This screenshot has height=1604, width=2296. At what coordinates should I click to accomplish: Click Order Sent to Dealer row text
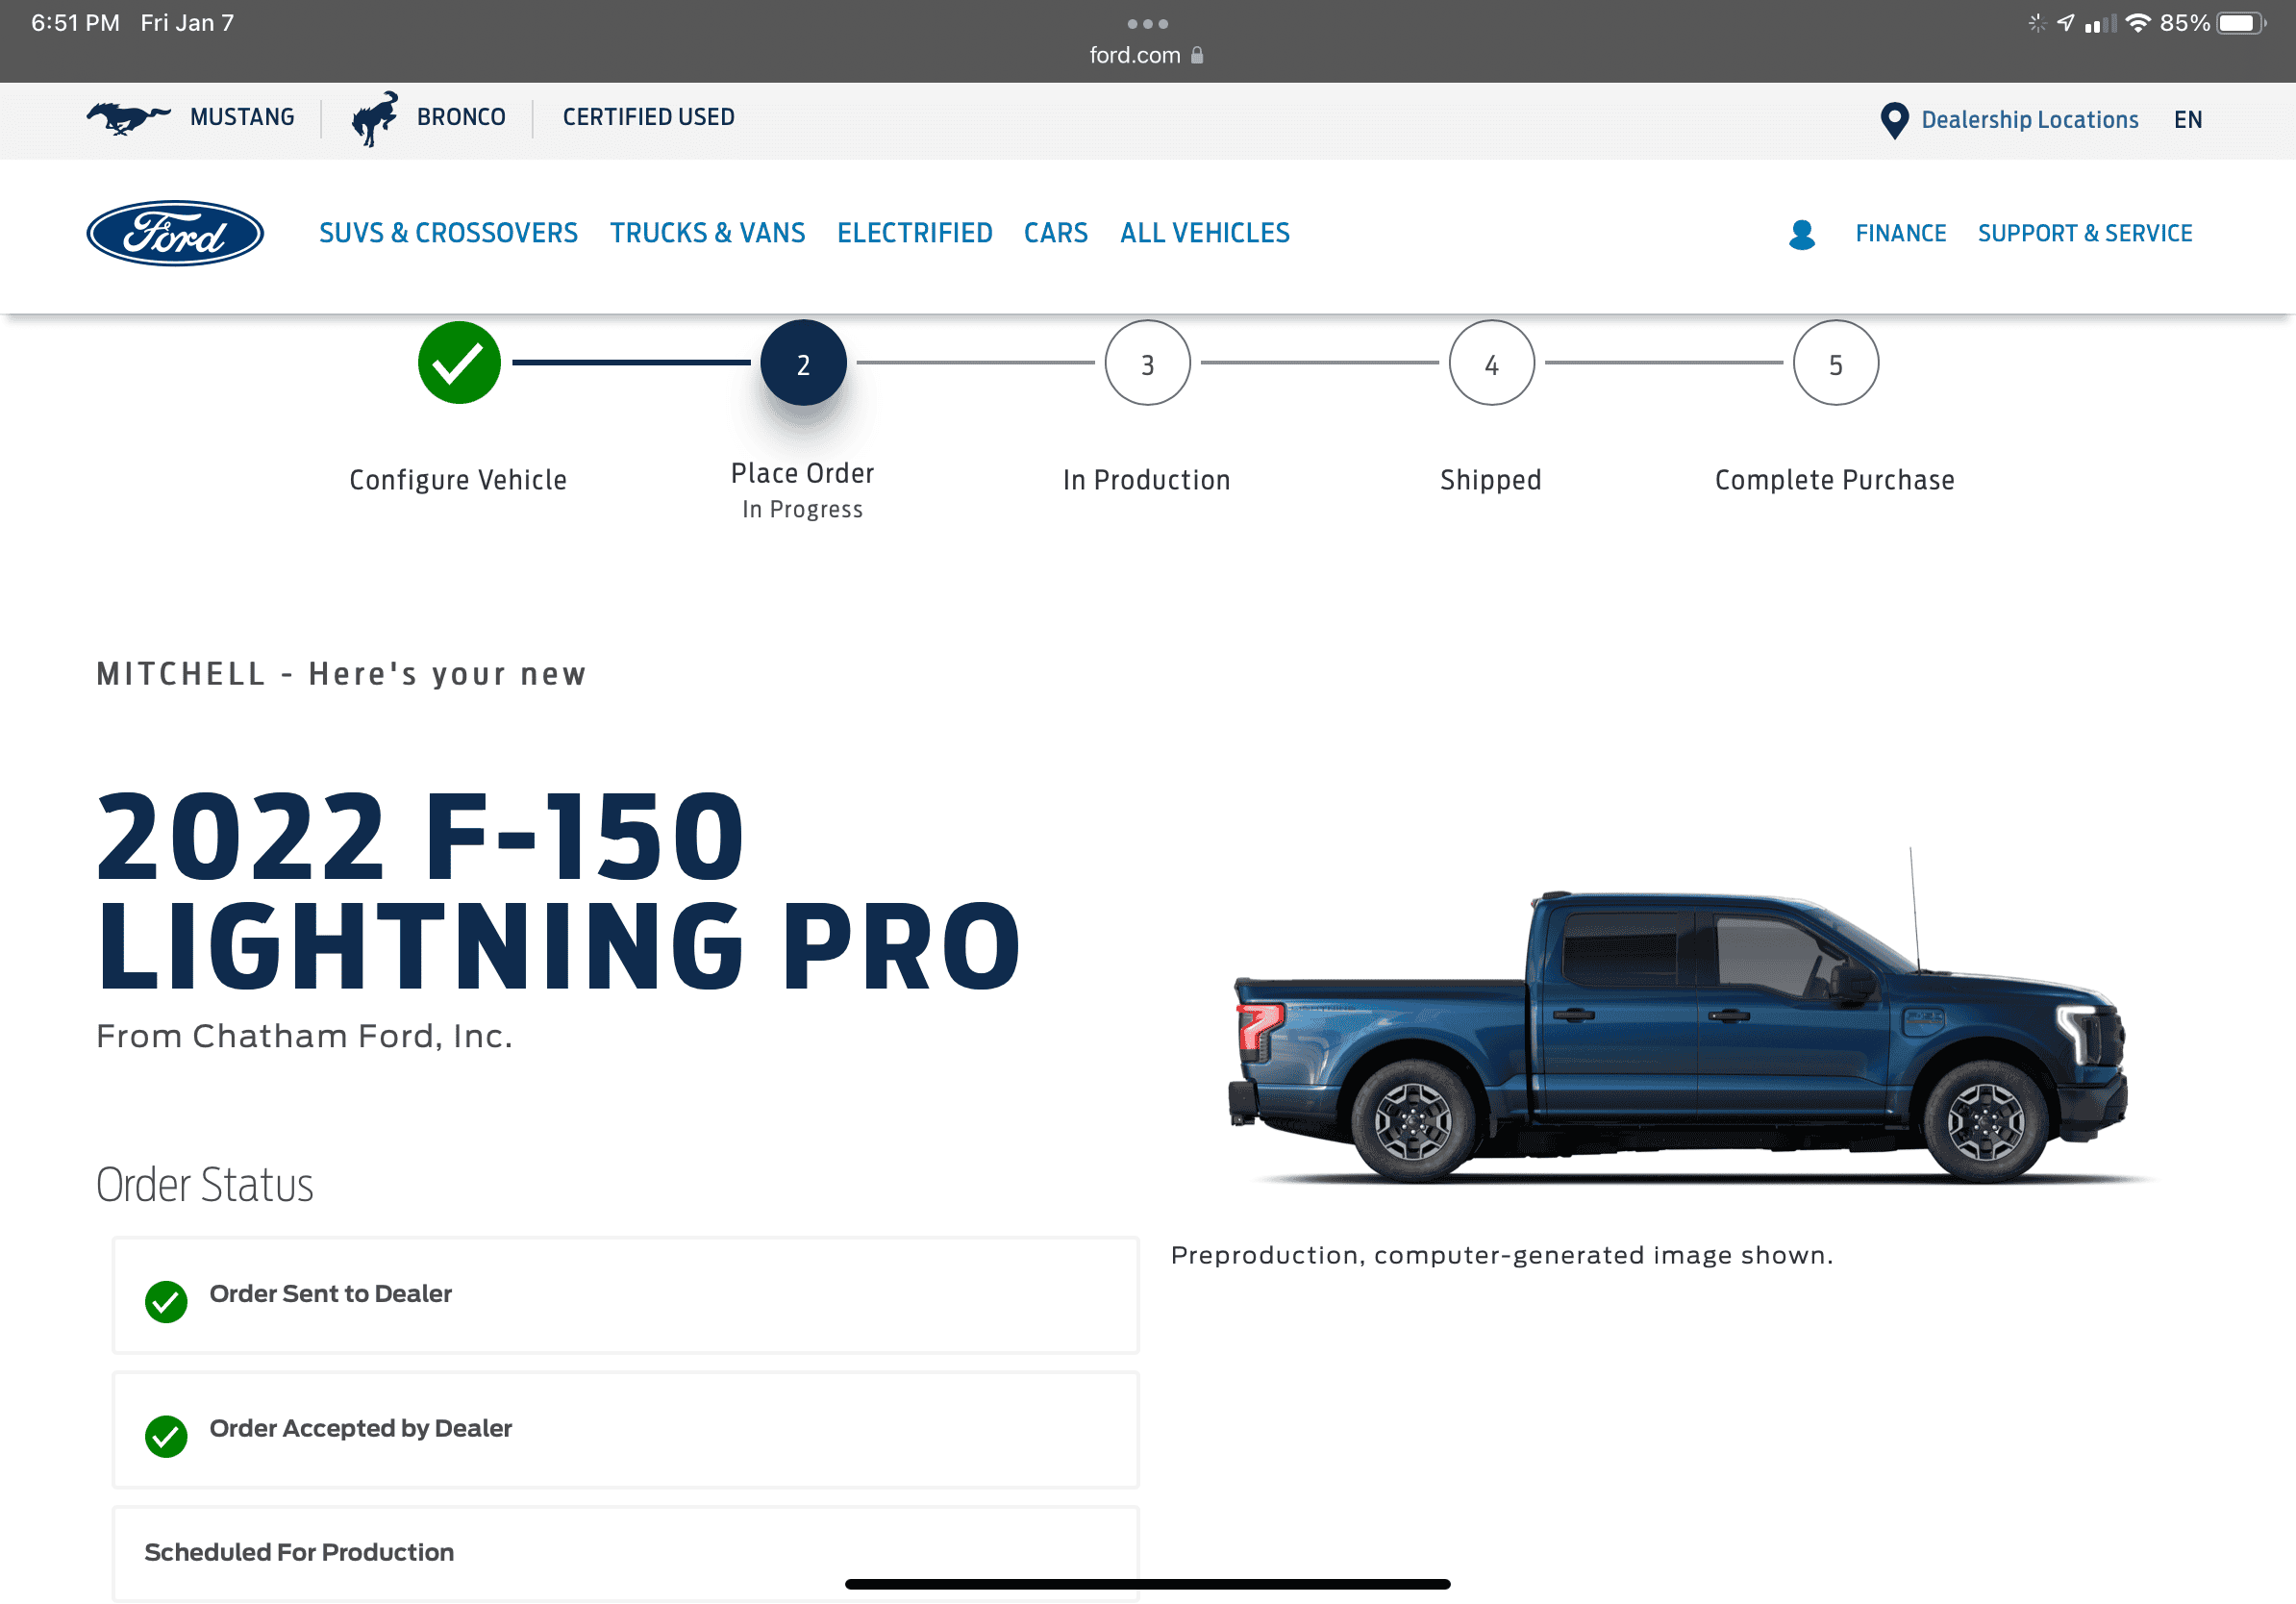coord(330,1293)
